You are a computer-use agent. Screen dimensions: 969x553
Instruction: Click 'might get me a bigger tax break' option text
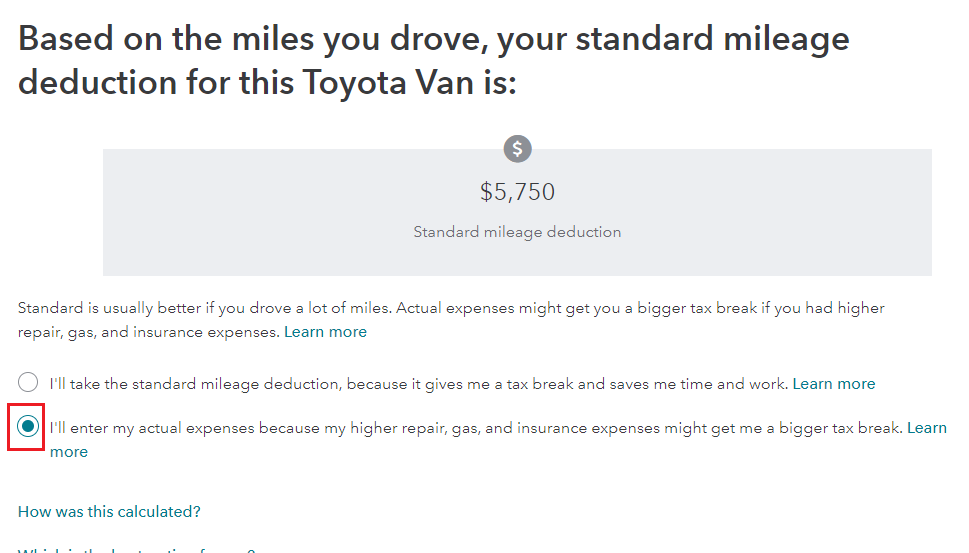[783, 428]
